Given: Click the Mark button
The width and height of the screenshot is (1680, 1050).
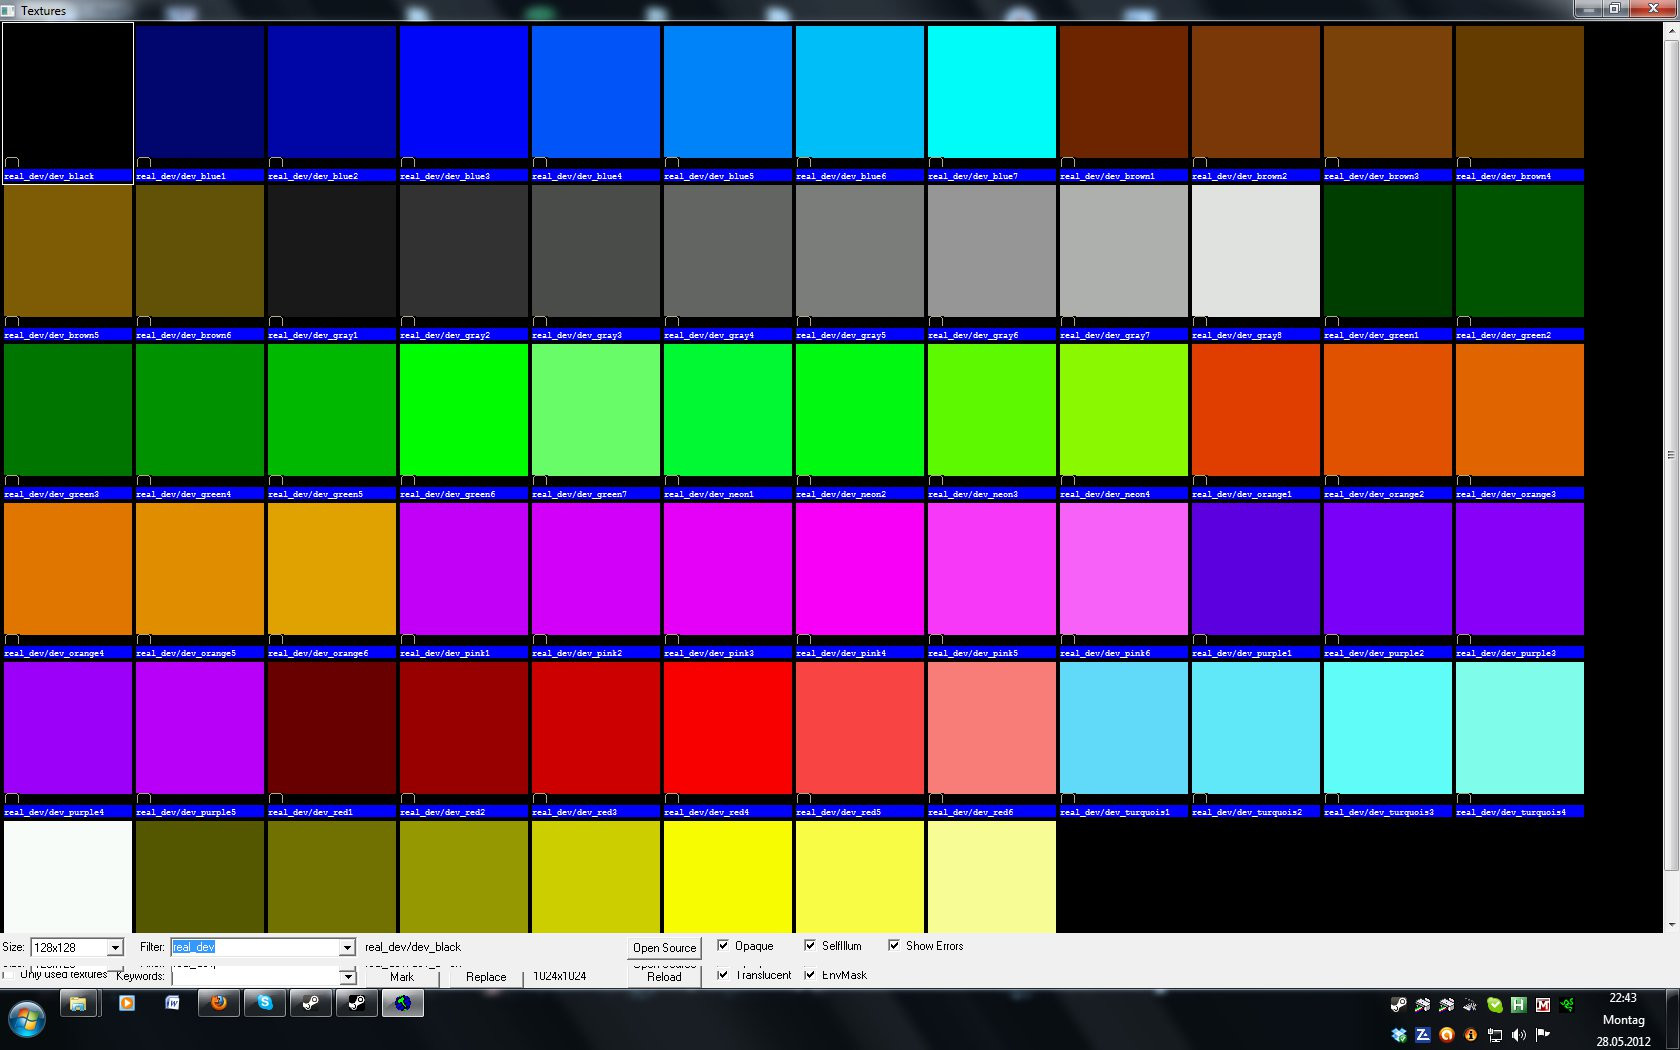Looking at the screenshot, I should [402, 977].
